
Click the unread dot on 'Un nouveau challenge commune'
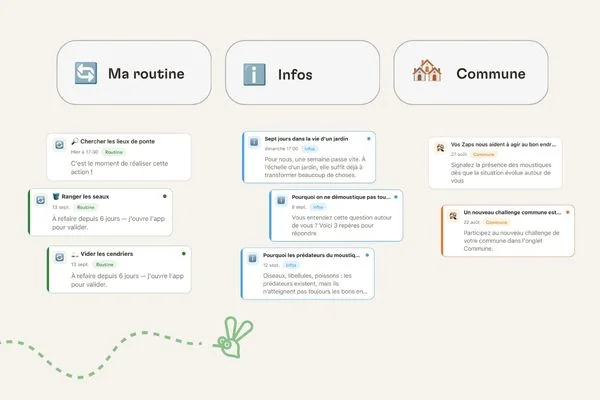pyautogui.click(x=567, y=212)
